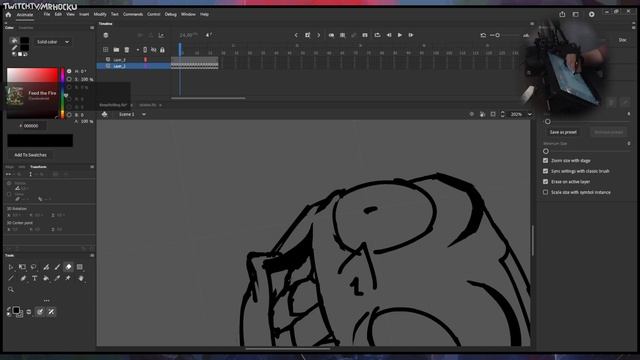Image resolution: width=640 pixels, height=360 pixels.
Task: Go to previous keyframe arrow
Action: tap(296, 36)
